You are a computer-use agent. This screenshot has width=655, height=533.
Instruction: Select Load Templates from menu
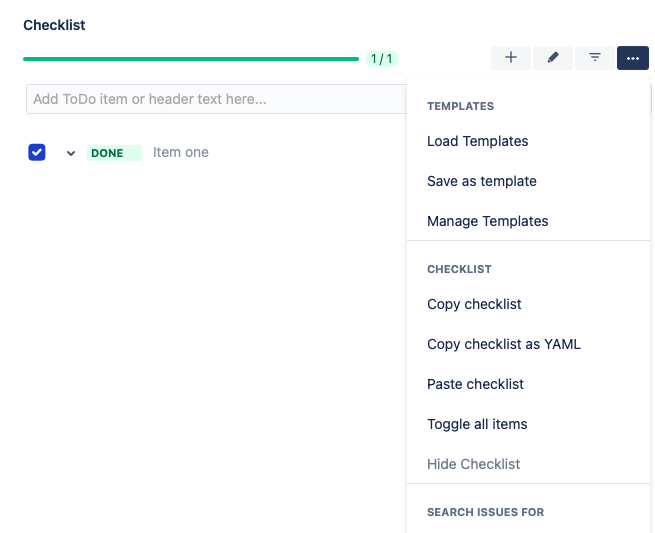(x=477, y=141)
